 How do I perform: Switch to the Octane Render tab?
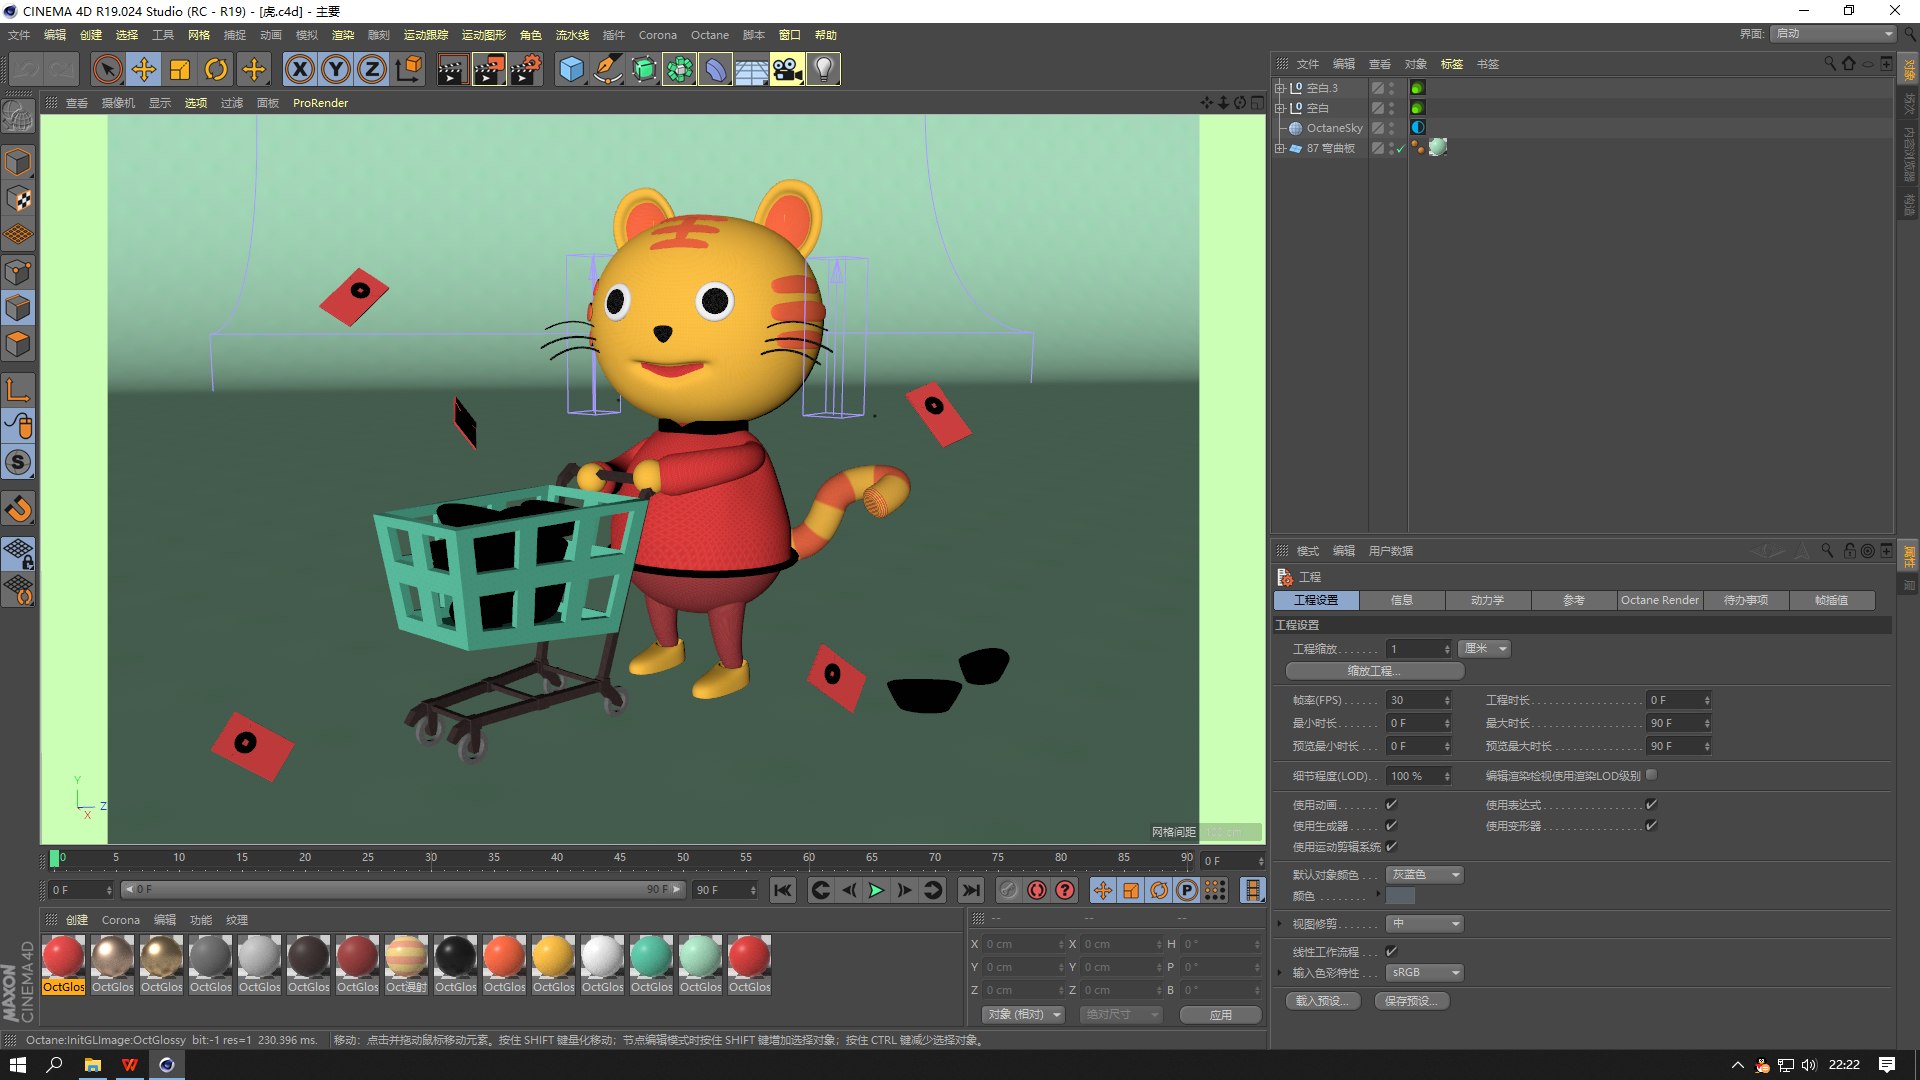(1659, 600)
